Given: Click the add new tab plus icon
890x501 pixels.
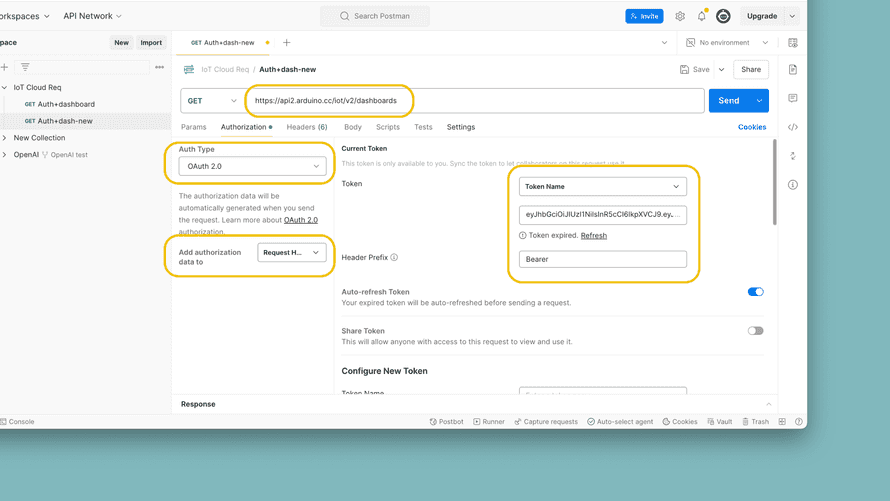Looking at the screenshot, I should point(287,43).
